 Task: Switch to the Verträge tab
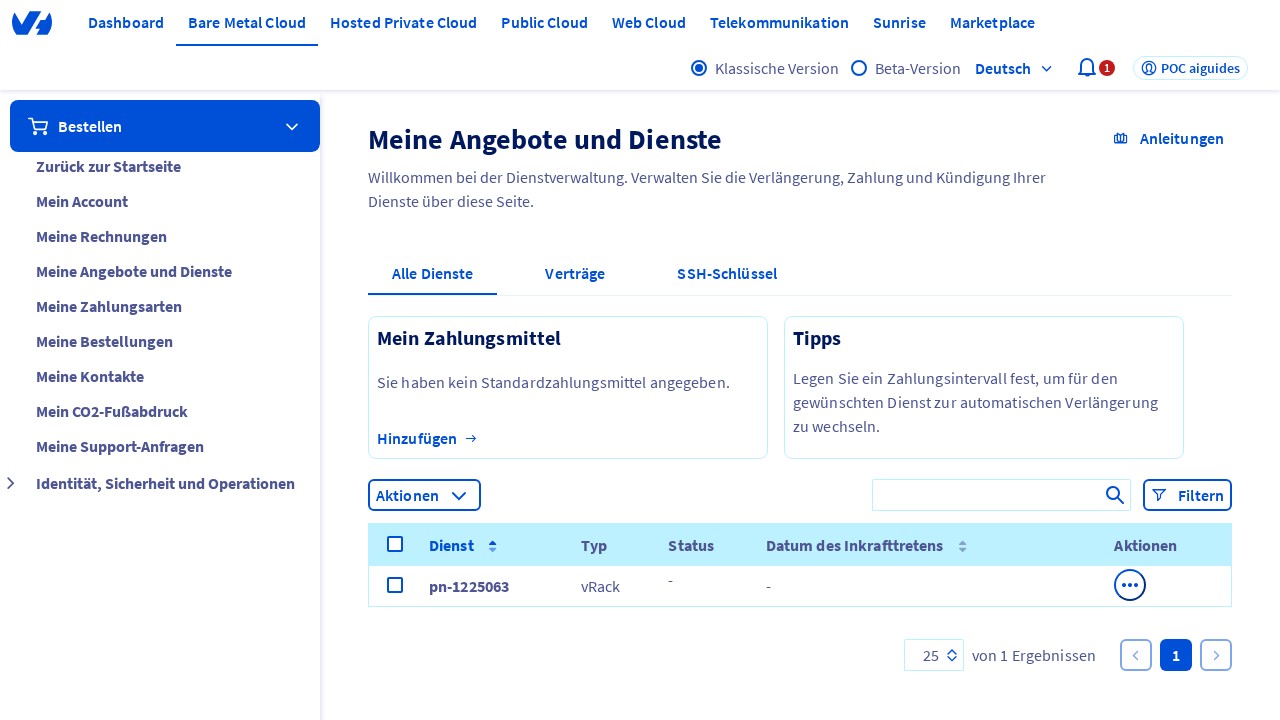[575, 273]
